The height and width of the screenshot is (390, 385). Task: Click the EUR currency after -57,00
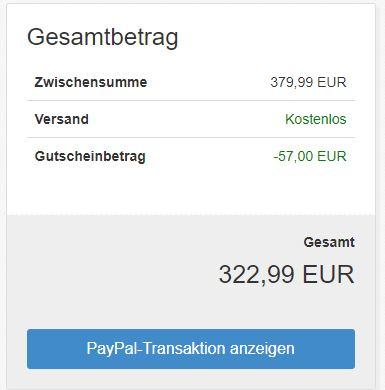click(332, 156)
